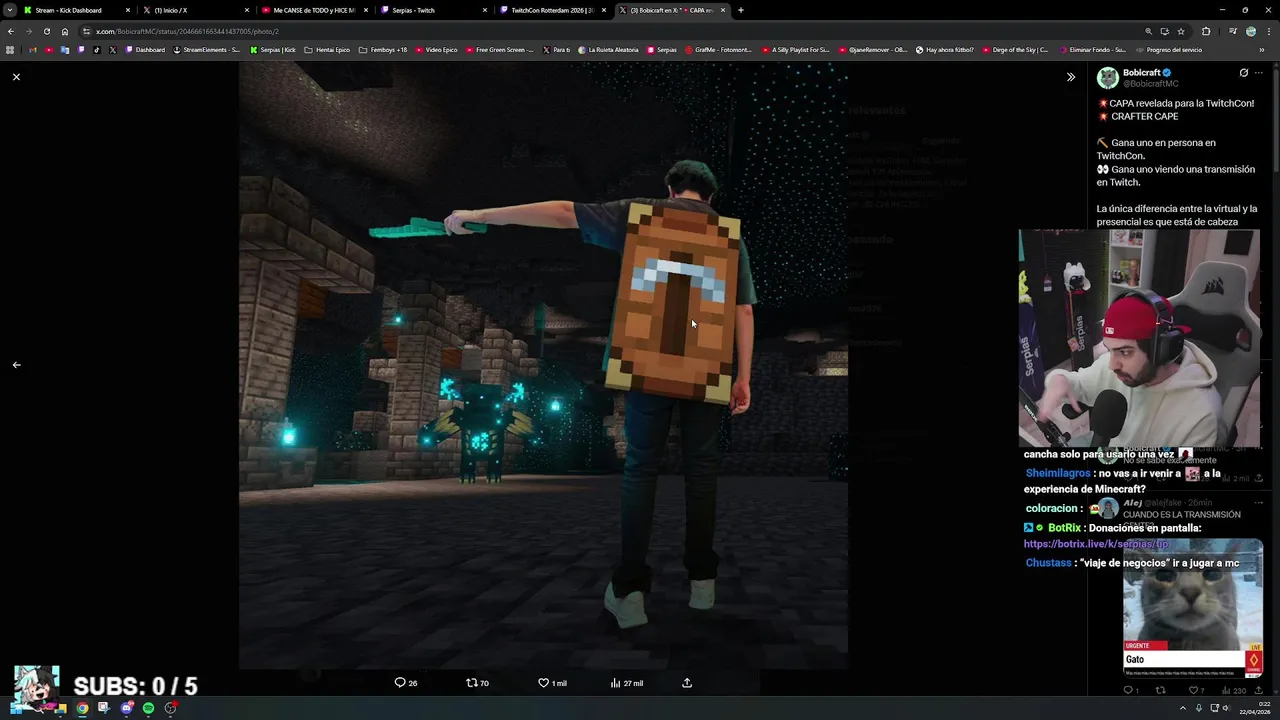Click the Minecraft cape photo
The height and width of the screenshot is (720, 1280).
click(543, 365)
